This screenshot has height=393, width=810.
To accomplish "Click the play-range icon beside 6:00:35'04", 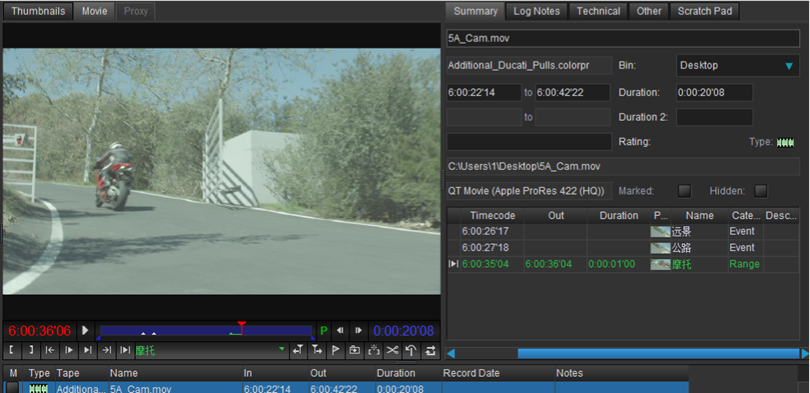I will point(454,264).
